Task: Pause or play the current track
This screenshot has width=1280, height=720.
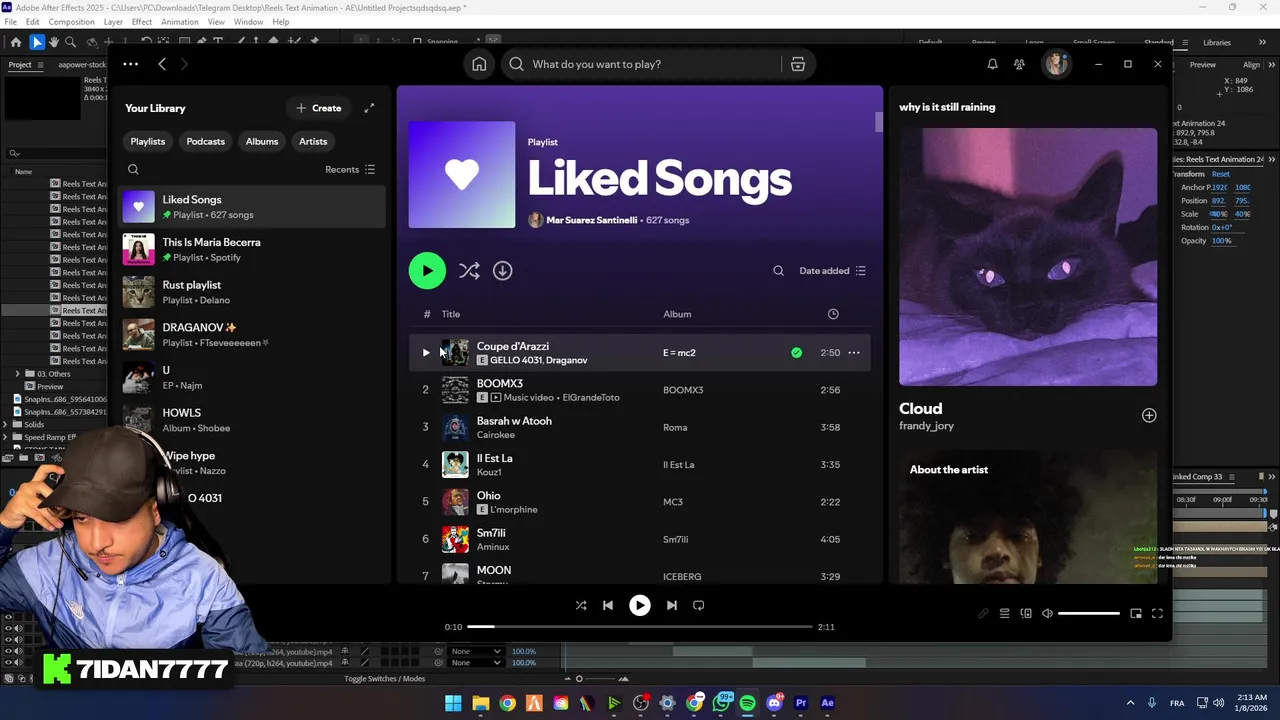Action: coord(640,605)
